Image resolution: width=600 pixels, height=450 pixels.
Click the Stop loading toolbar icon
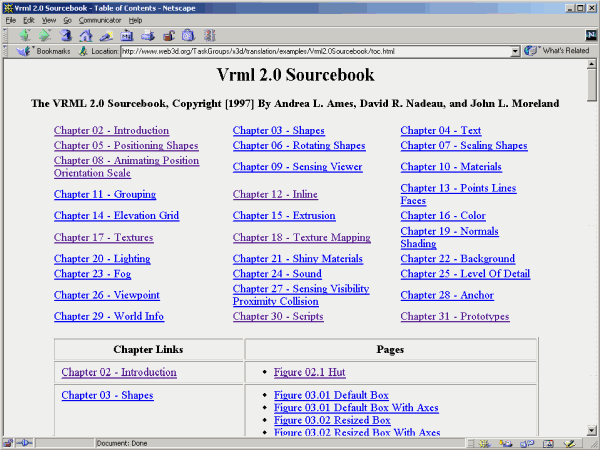point(209,35)
